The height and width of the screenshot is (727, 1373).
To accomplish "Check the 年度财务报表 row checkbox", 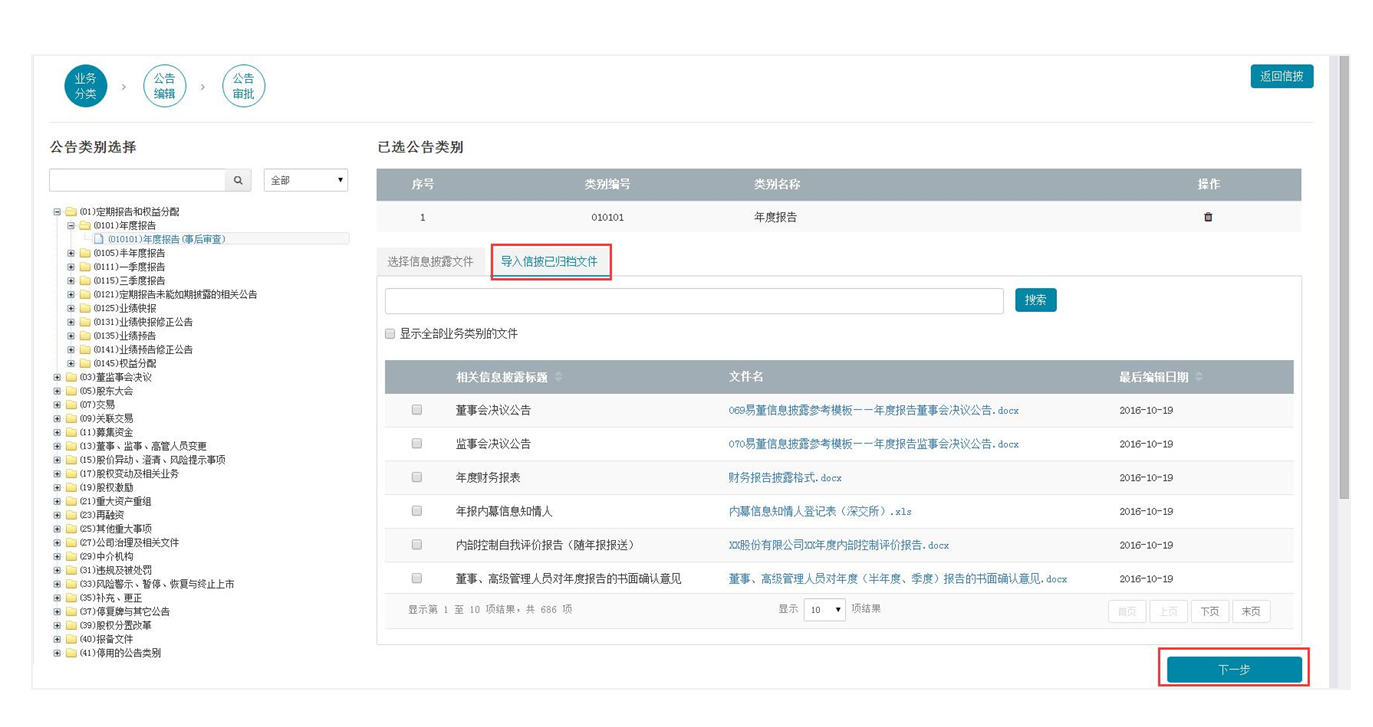I will [x=417, y=477].
